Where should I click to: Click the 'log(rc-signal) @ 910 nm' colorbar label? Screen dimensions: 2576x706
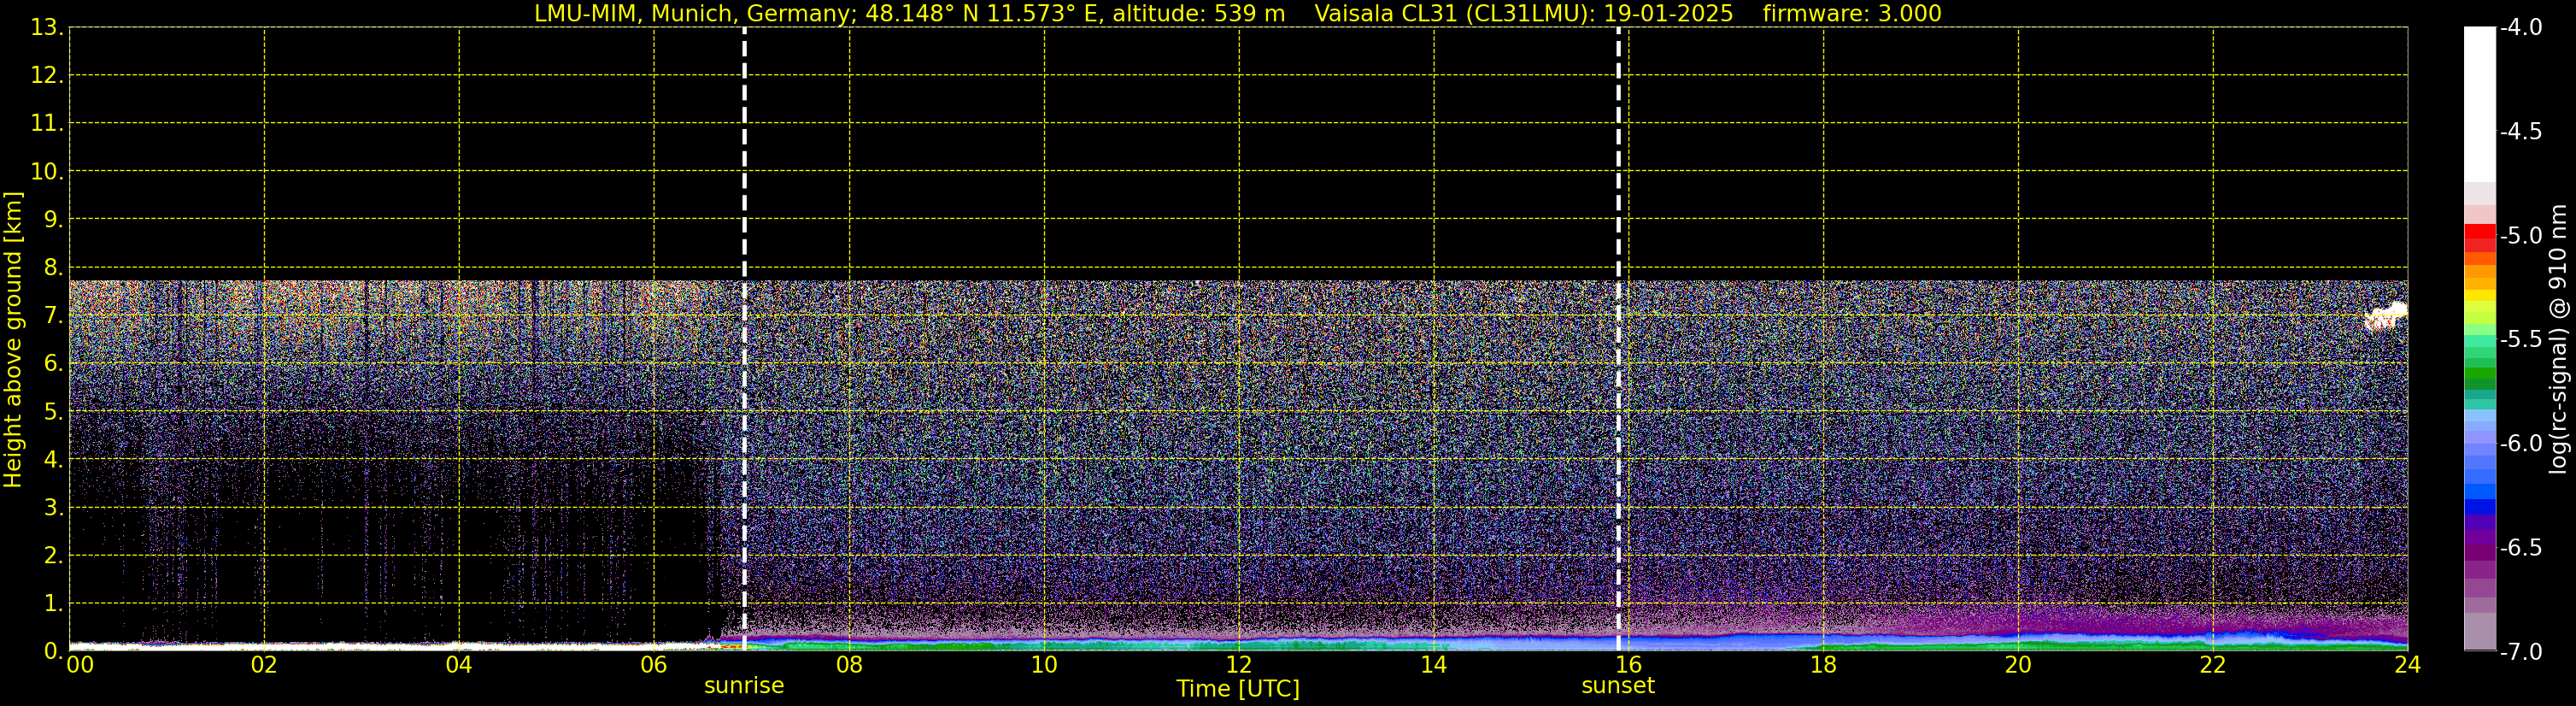tap(2559, 340)
